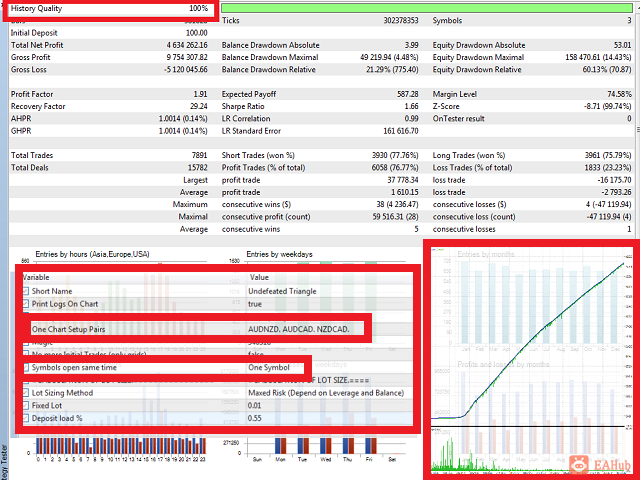The image size is (640, 480).
Task: Select the Initial Deposit label
Action: (34, 33)
